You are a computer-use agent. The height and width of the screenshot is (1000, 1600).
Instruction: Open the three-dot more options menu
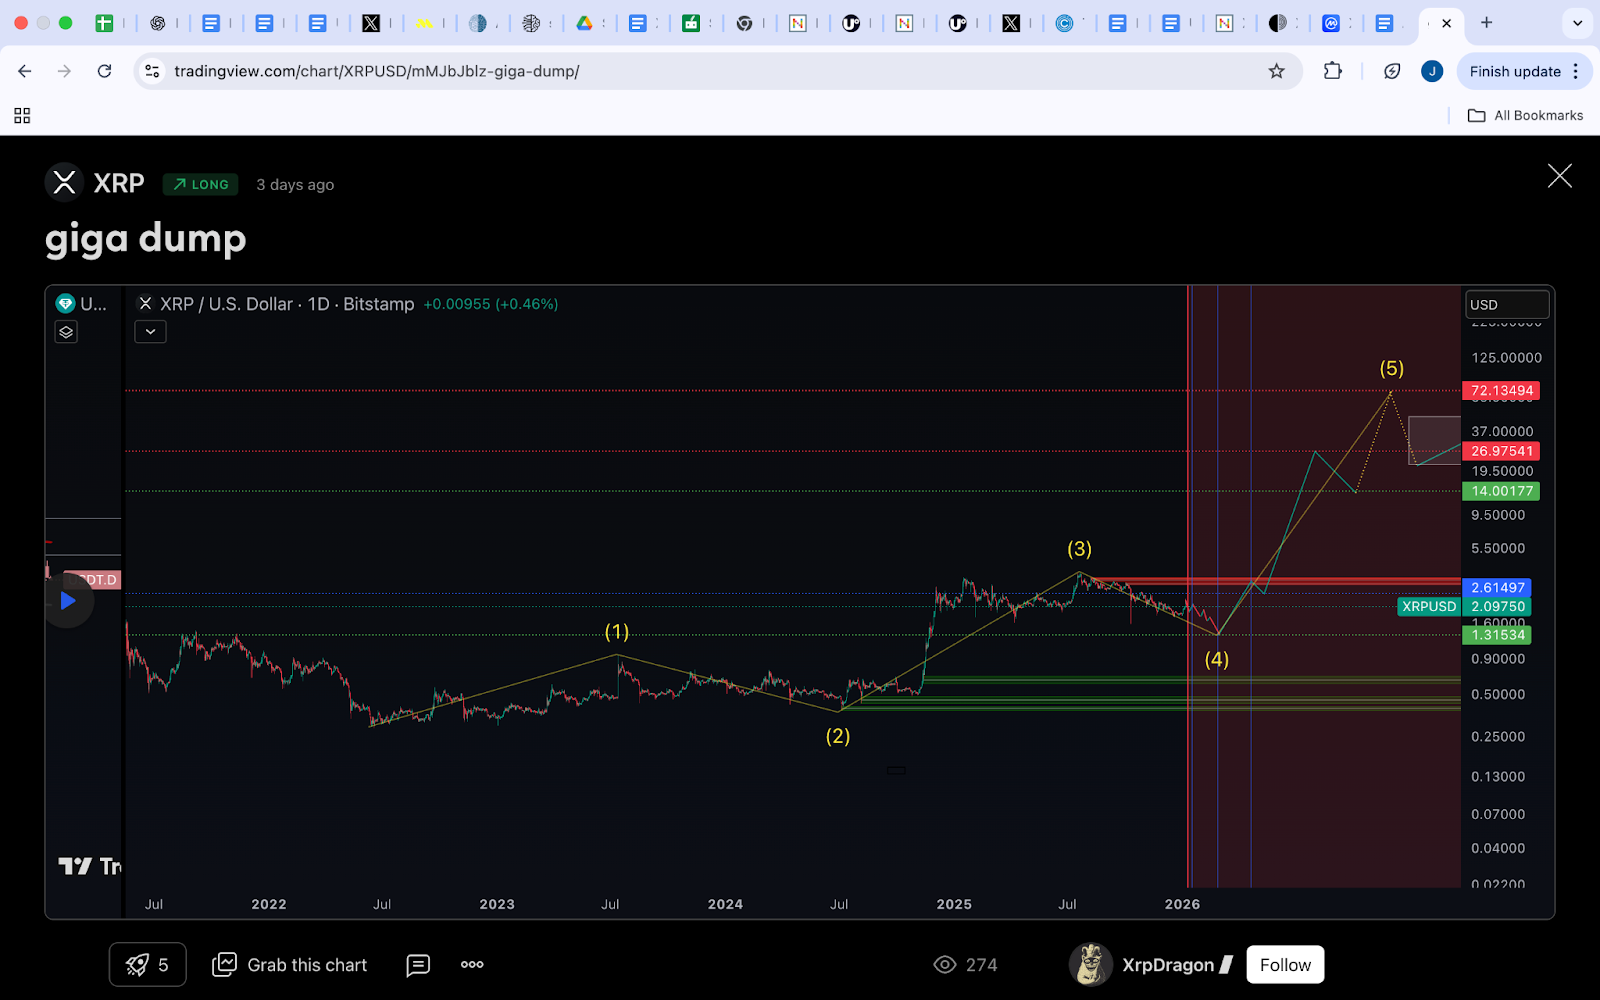coord(472,965)
